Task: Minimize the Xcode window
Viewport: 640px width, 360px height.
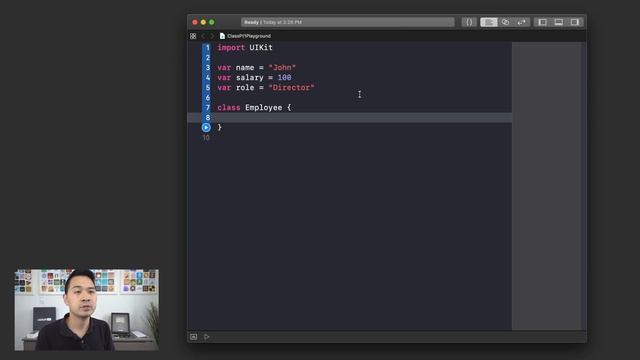Action: 203,22
